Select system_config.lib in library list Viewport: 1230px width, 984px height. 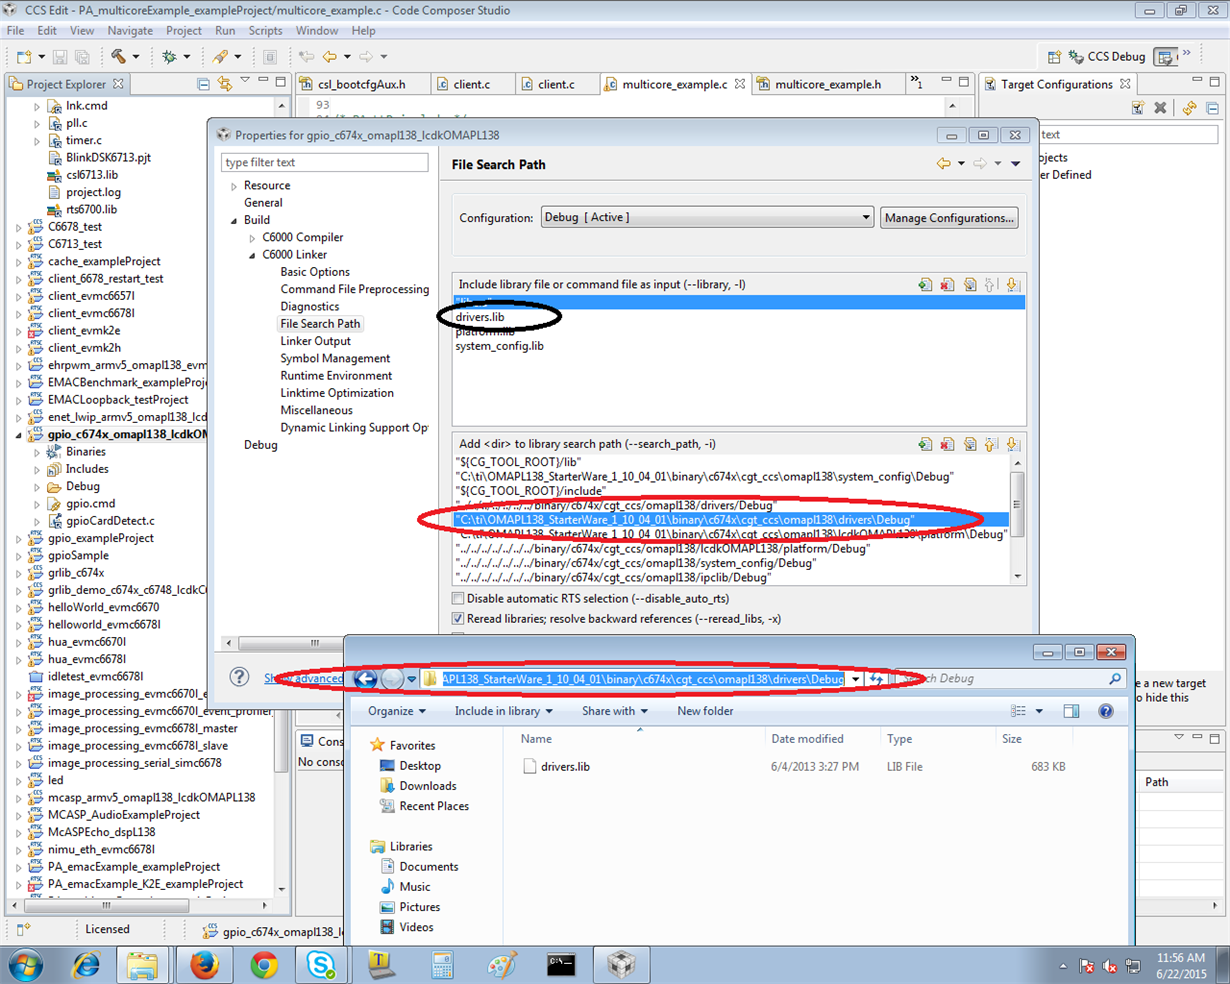(499, 346)
